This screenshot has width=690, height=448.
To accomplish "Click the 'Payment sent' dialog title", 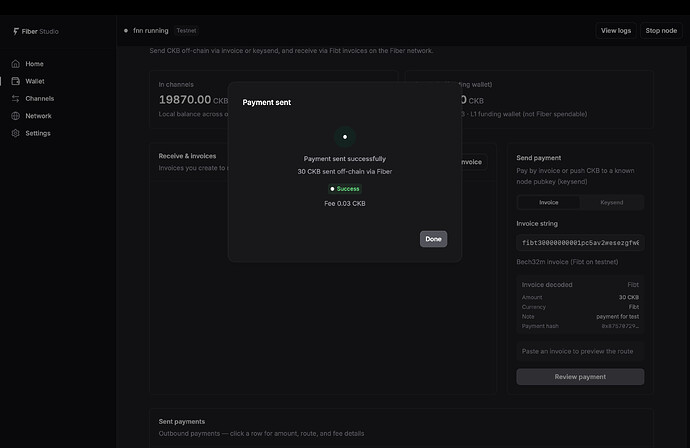I will pos(267,103).
